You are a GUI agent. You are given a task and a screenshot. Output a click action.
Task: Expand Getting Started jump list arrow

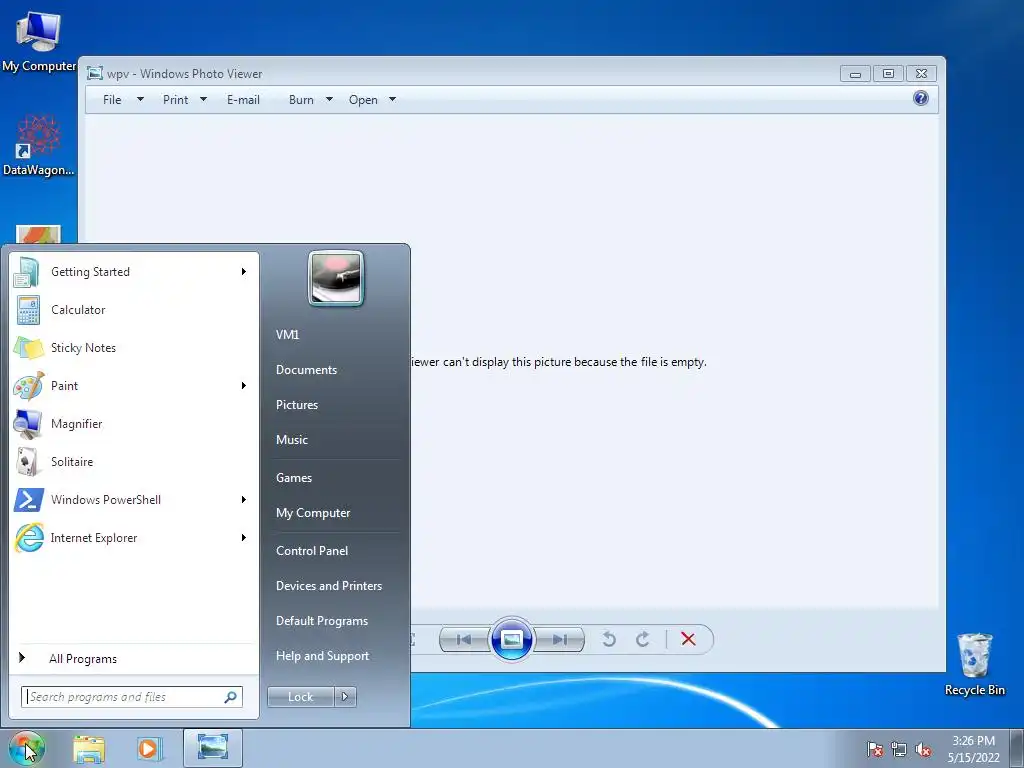244,272
